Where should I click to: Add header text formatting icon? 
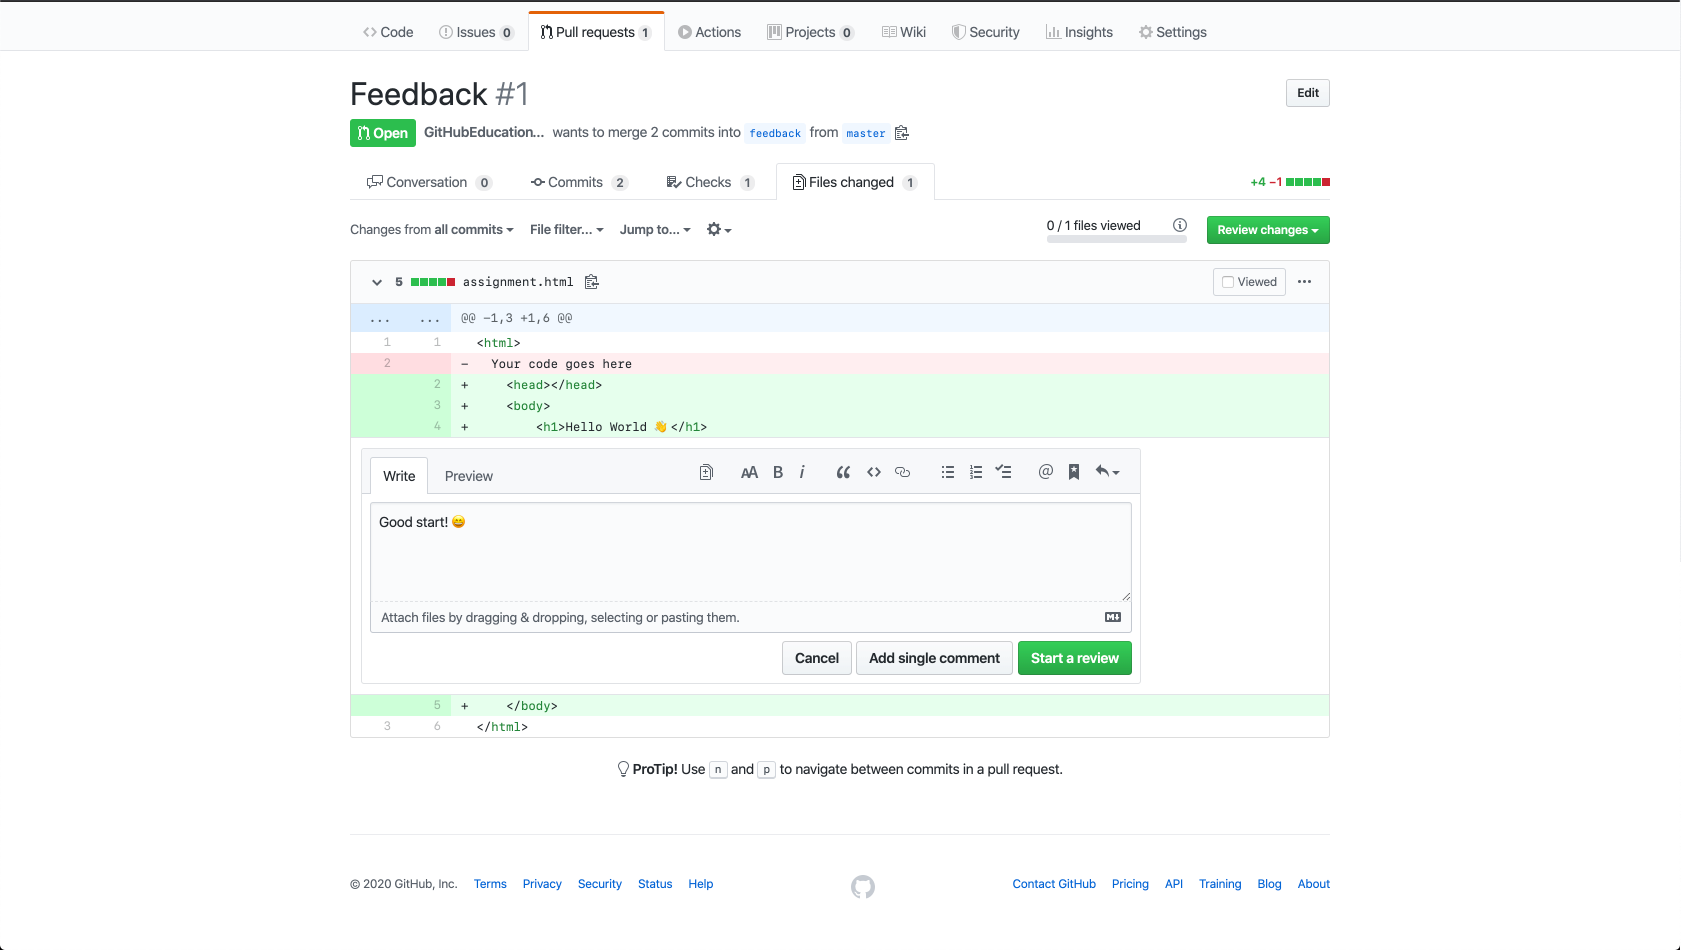tap(749, 473)
